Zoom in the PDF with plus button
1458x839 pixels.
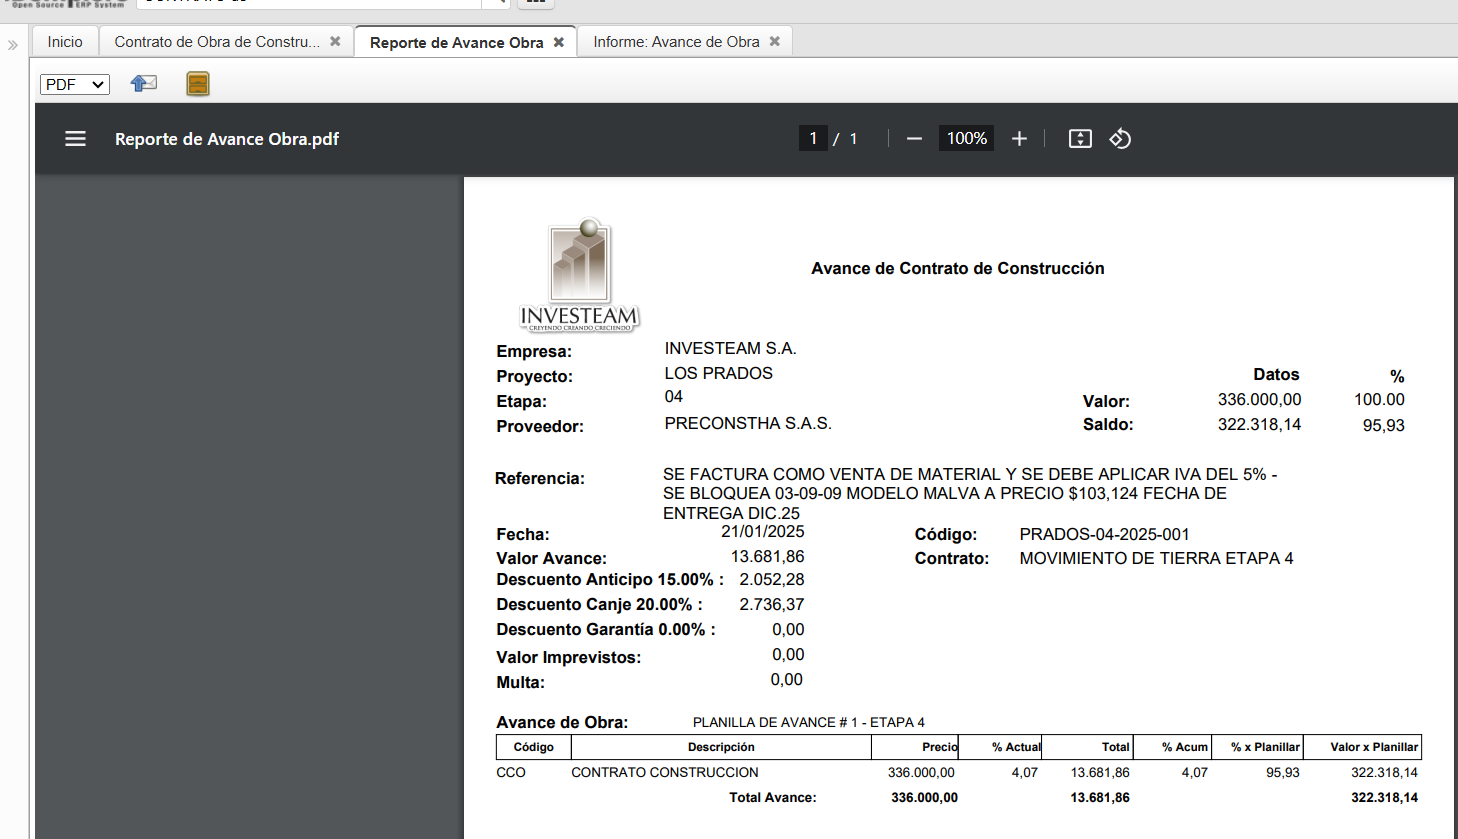click(x=1019, y=139)
